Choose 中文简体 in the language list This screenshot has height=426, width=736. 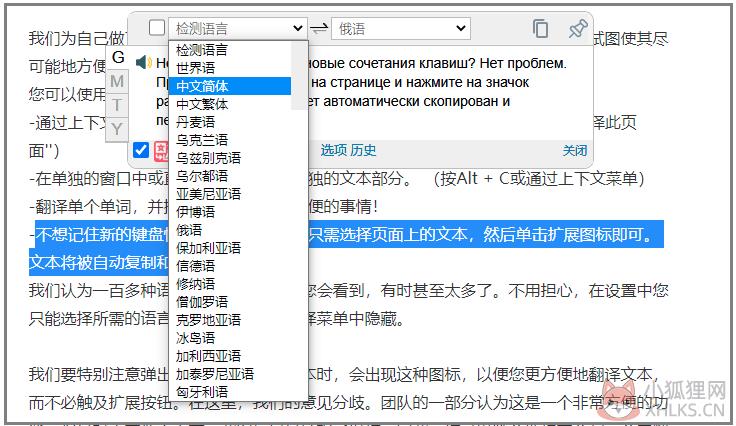point(230,86)
